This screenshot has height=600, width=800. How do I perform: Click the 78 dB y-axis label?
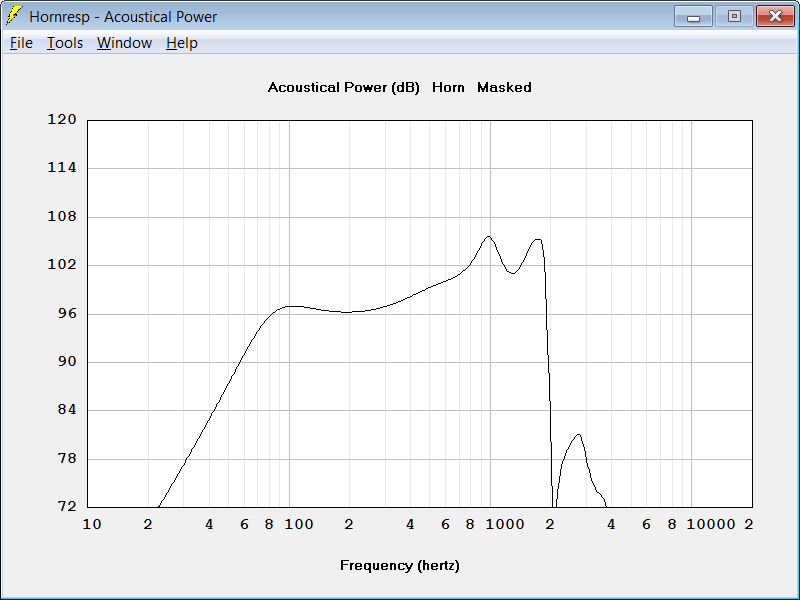[x=67, y=458]
